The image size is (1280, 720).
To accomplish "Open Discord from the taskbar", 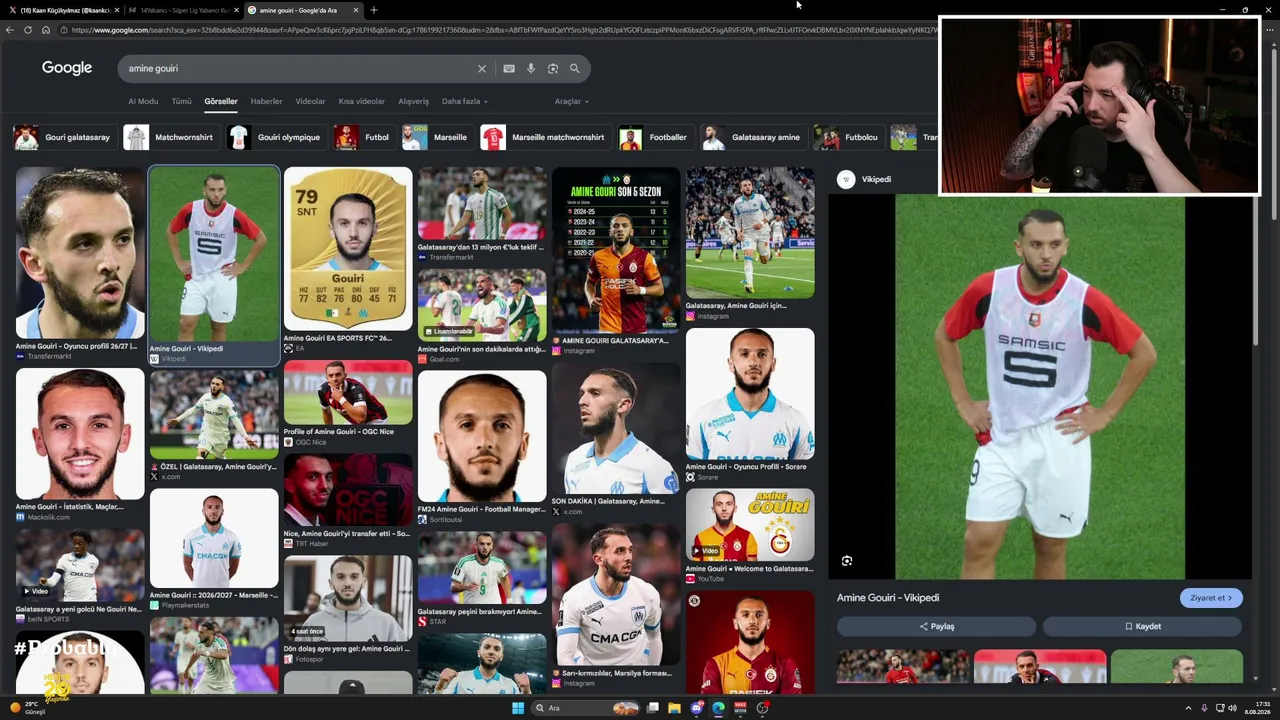I will (x=697, y=708).
